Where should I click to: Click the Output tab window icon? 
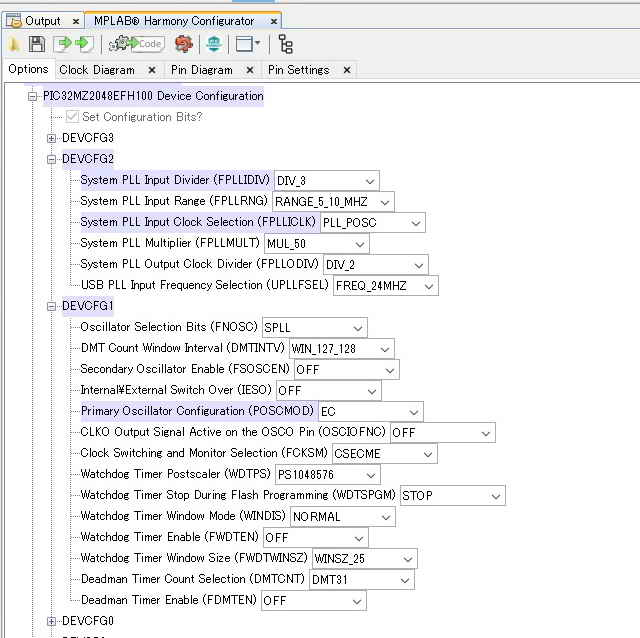(13, 20)
